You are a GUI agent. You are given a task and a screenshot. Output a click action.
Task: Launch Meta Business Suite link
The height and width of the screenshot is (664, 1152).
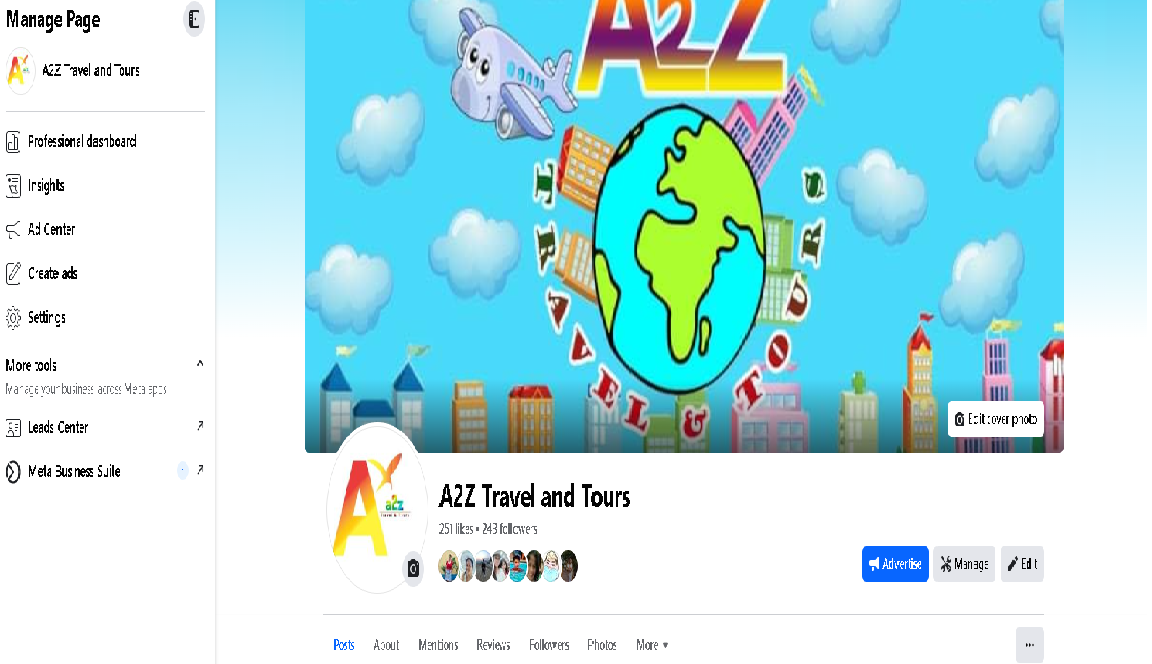[105, 471]
